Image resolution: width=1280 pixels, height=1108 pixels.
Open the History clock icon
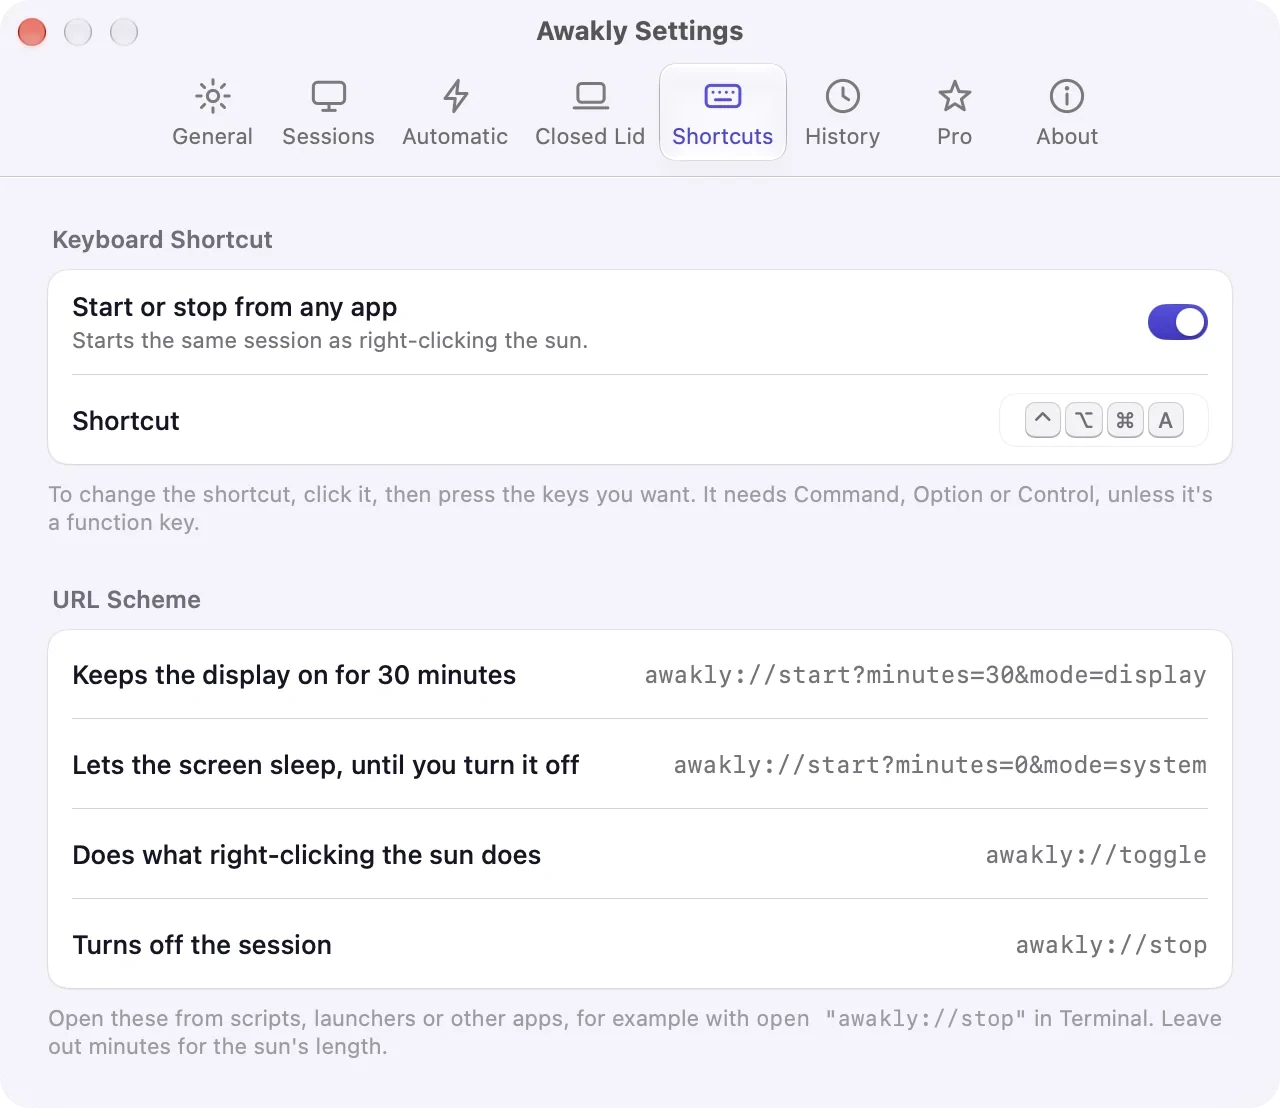[842, 96]
